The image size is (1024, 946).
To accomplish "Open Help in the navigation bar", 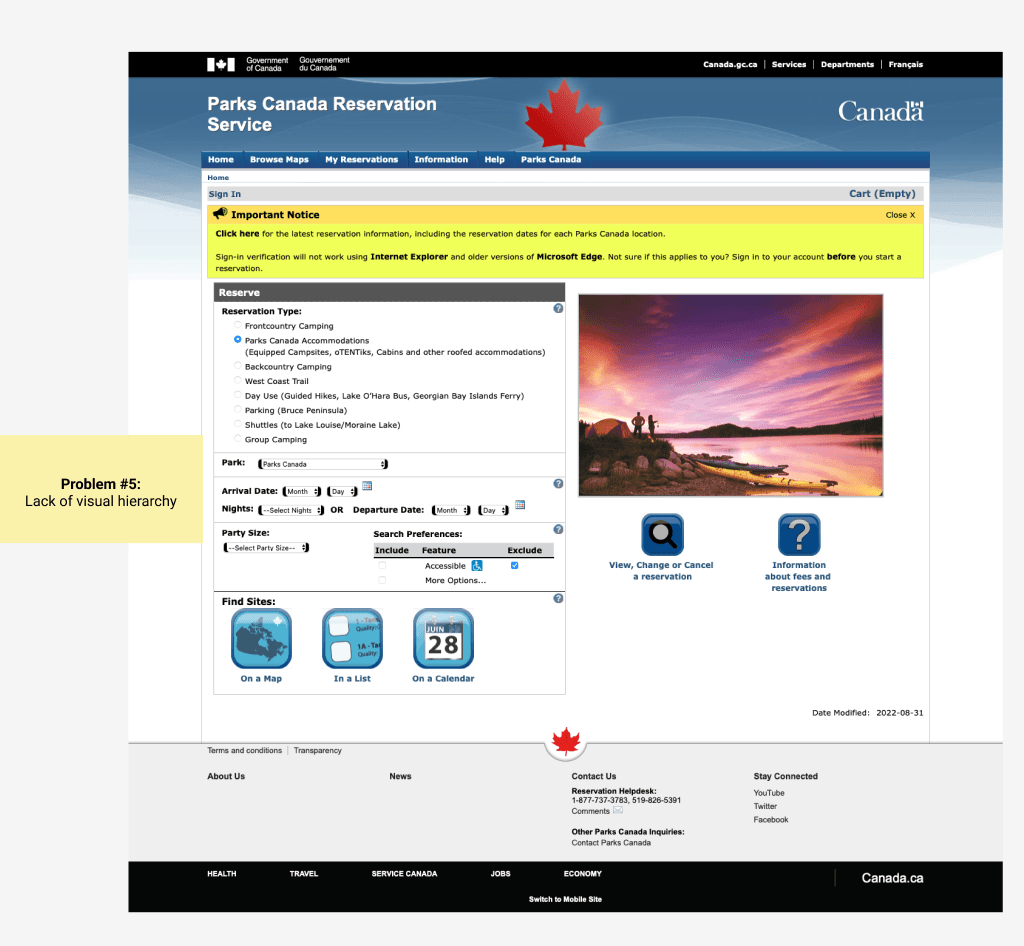I will (x=494, y=159).
